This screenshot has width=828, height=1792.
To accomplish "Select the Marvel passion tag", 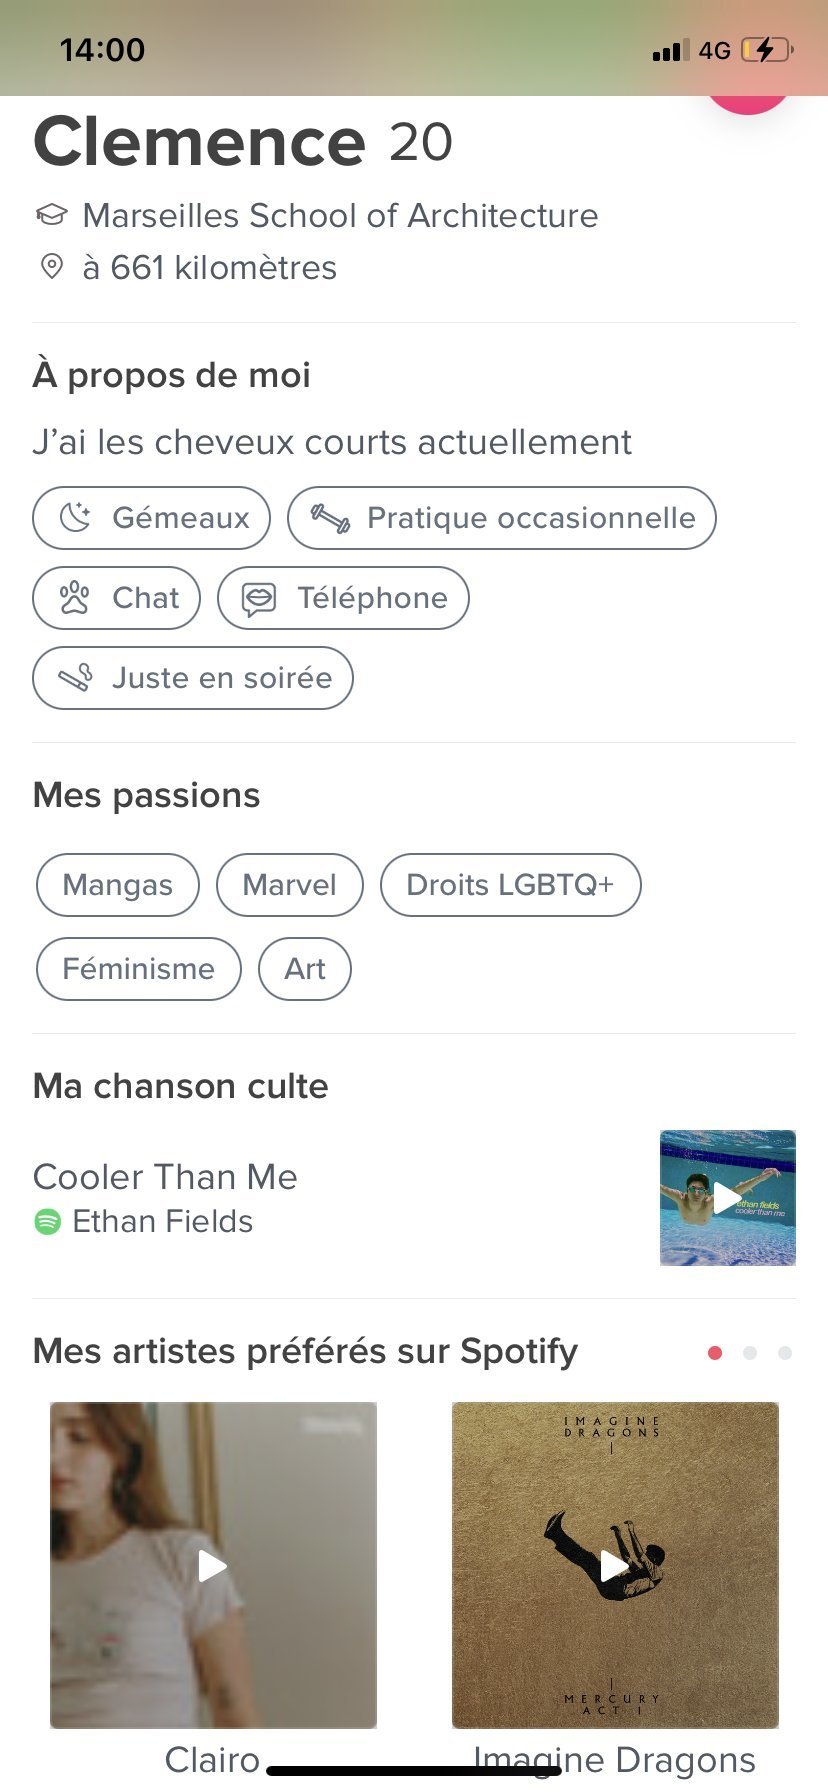I will (290, 885).
